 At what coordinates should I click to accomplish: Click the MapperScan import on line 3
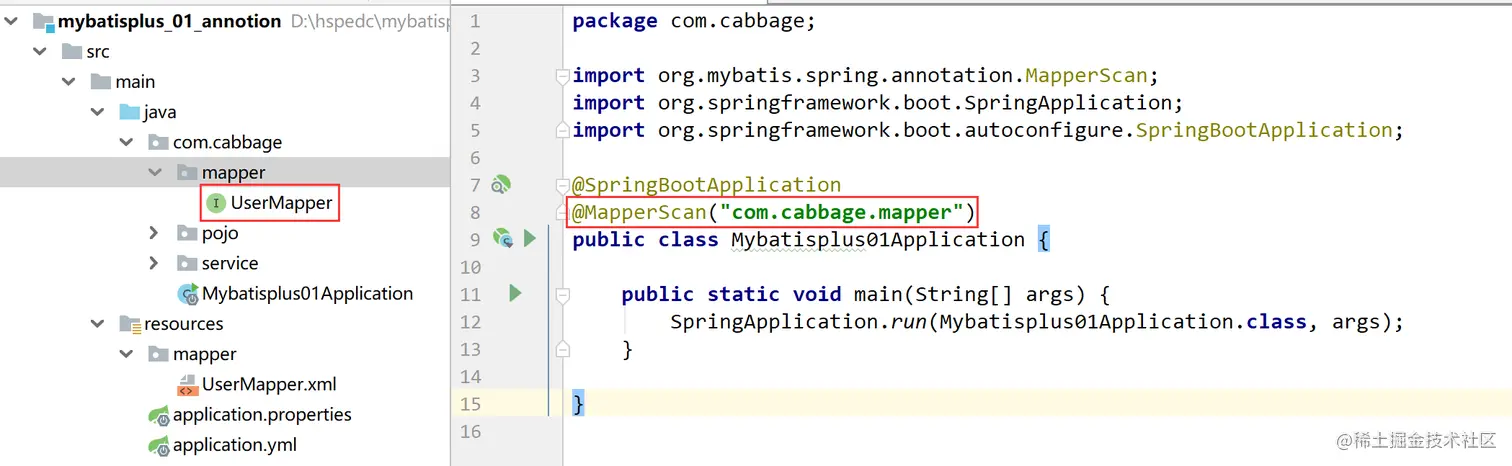pyautogui.click(x=865, y=75)
